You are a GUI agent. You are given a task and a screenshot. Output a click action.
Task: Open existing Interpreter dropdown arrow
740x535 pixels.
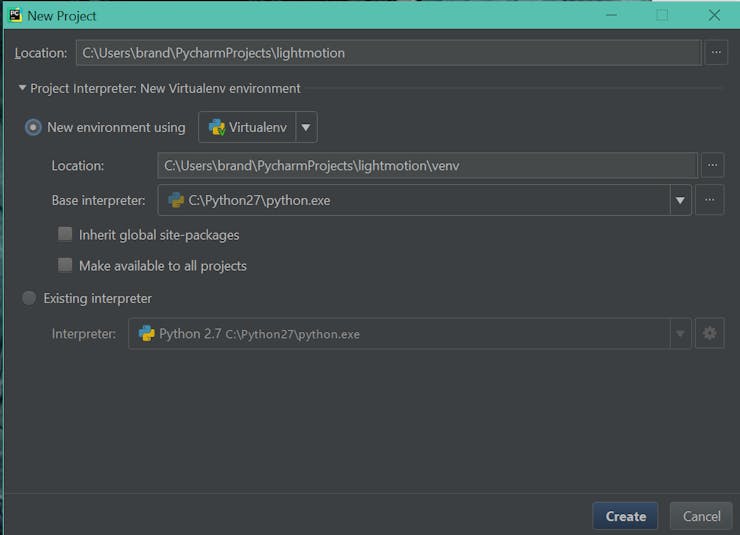680,334
